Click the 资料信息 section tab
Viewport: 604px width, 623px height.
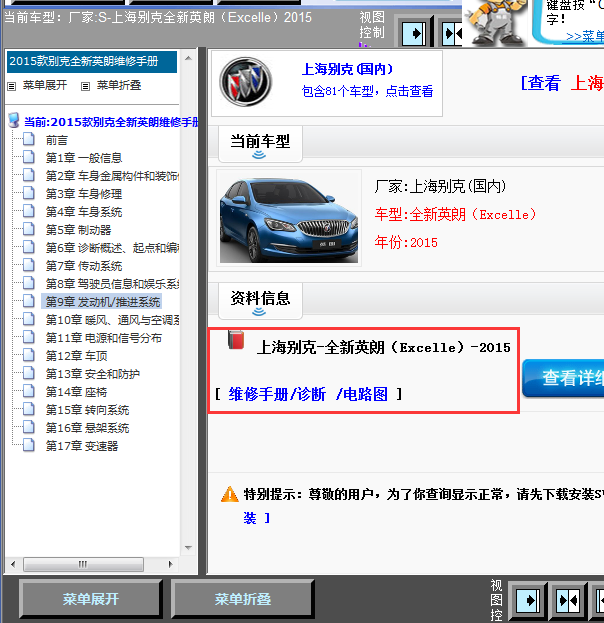(x=260, y=301)
